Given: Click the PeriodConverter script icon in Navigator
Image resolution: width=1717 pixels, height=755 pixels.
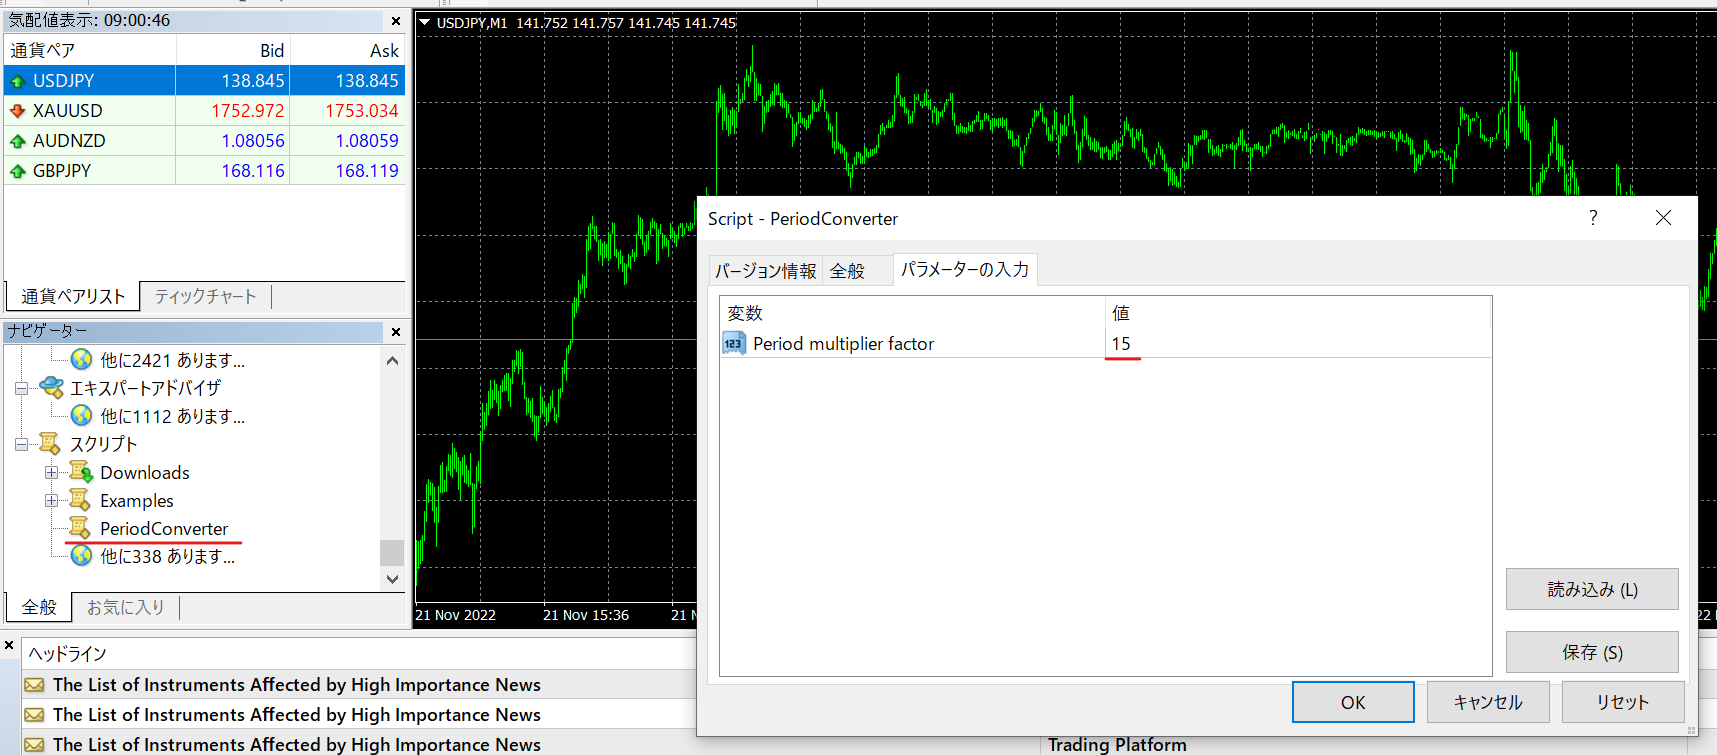Looking at the screenshot, I should pos(79,528).
